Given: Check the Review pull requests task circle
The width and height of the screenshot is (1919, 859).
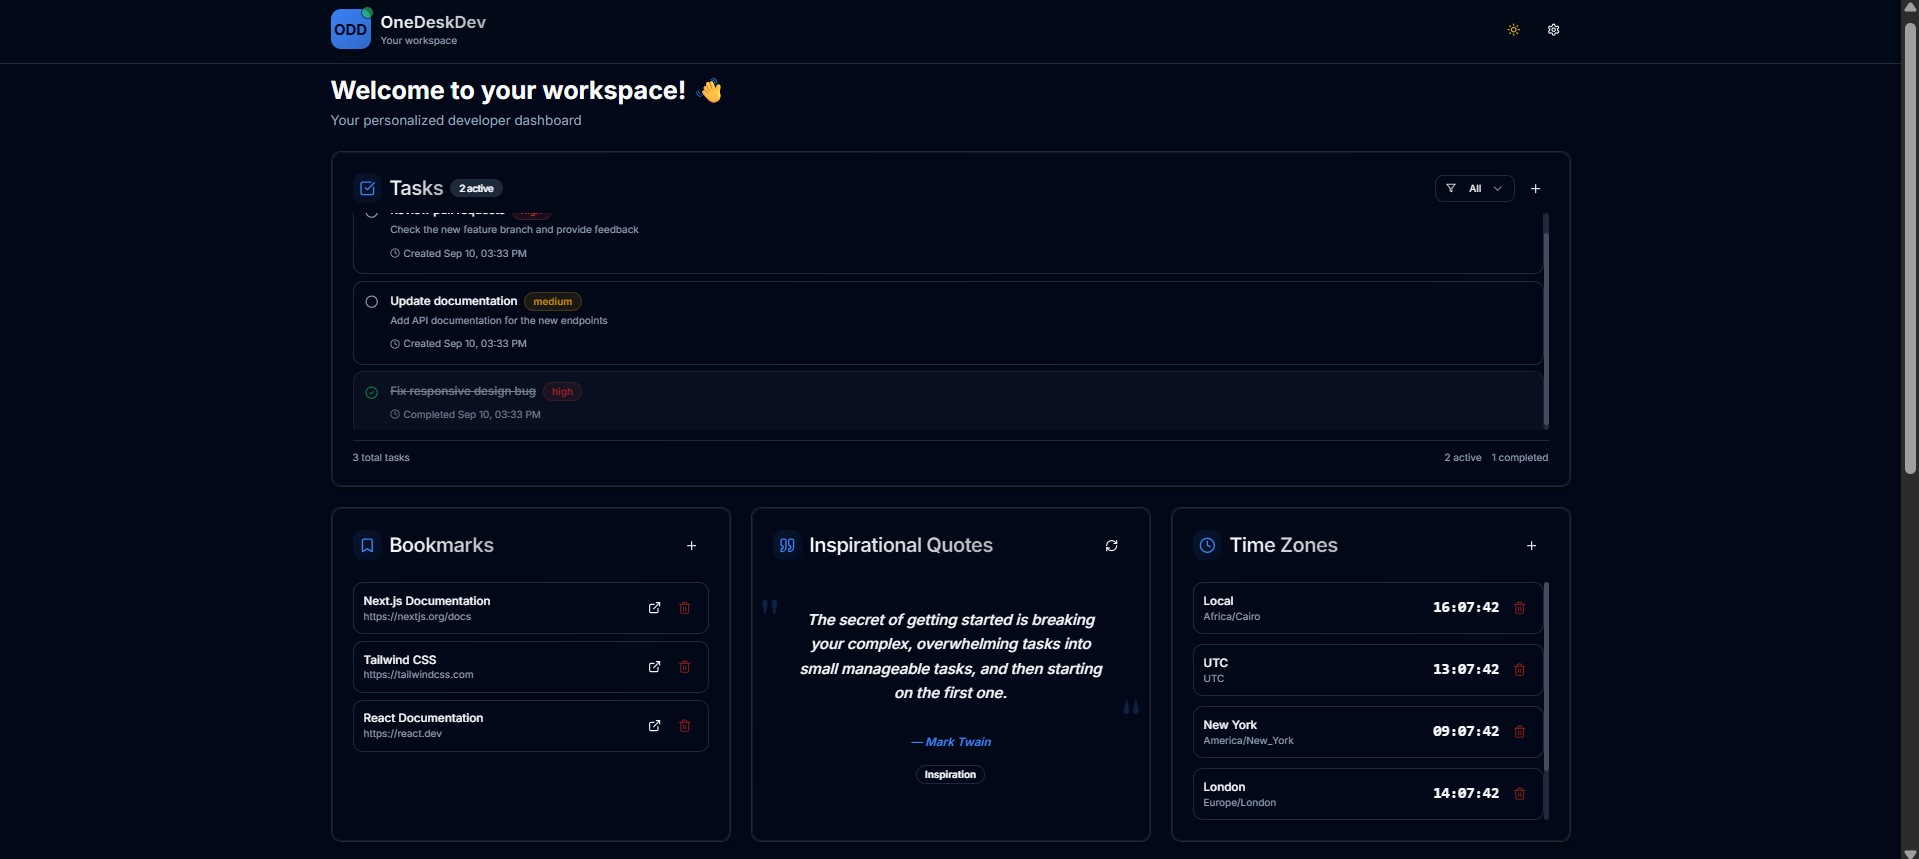Looking at the screenshot, I should click(372, 214).
